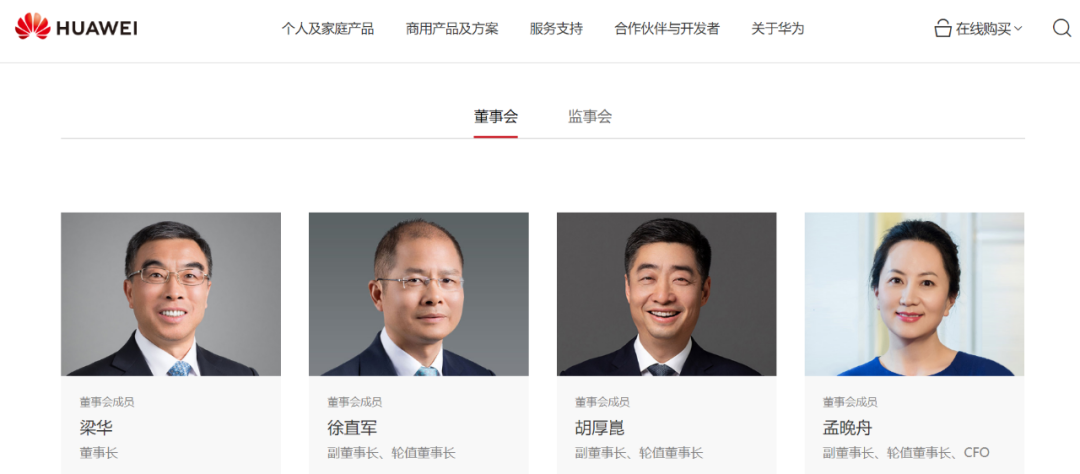Select the 服务支持 menu item
Screen dimensions: 1080x474
[x=556, y=29]
